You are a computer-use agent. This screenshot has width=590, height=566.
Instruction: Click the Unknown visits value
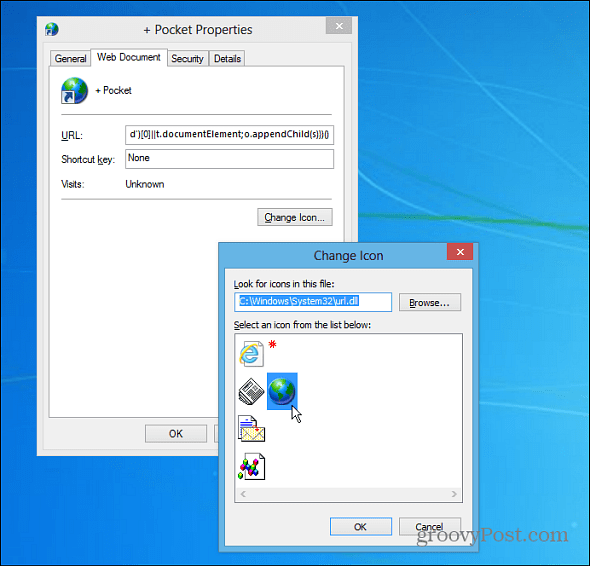145,184
